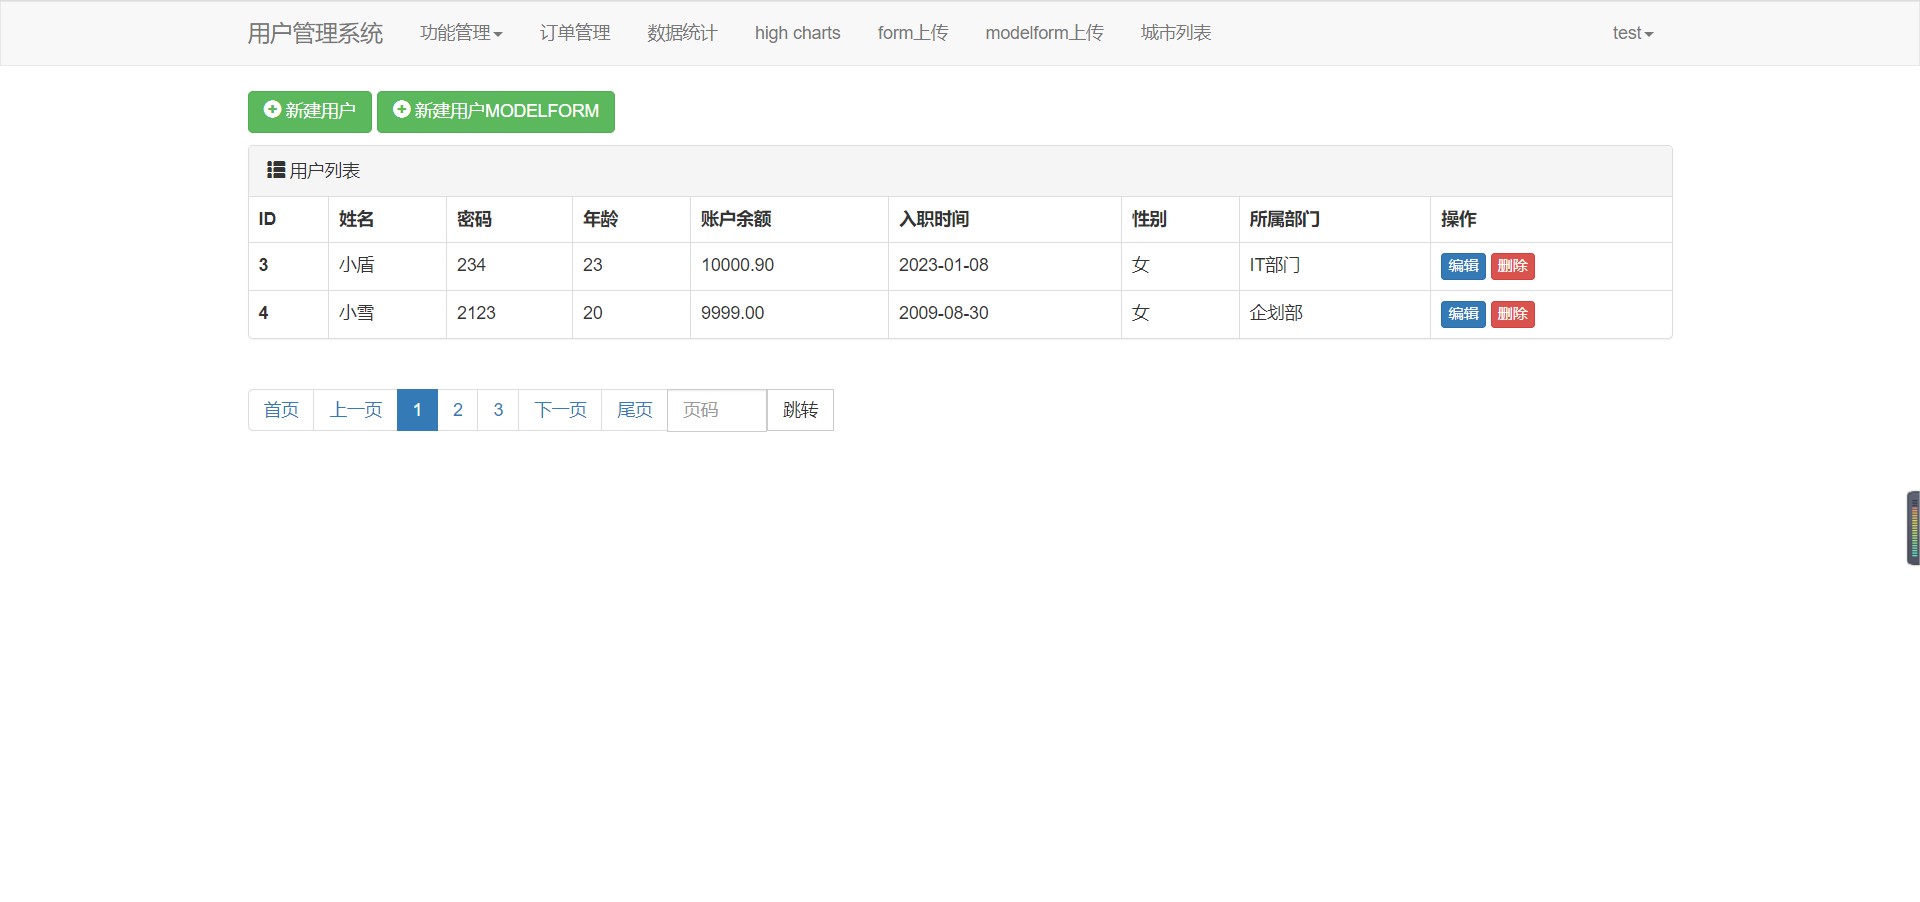This screenshot has height=902, width=1920.
Task: Click 删除 button for user 小雪
Action: tap(1513, 313)
